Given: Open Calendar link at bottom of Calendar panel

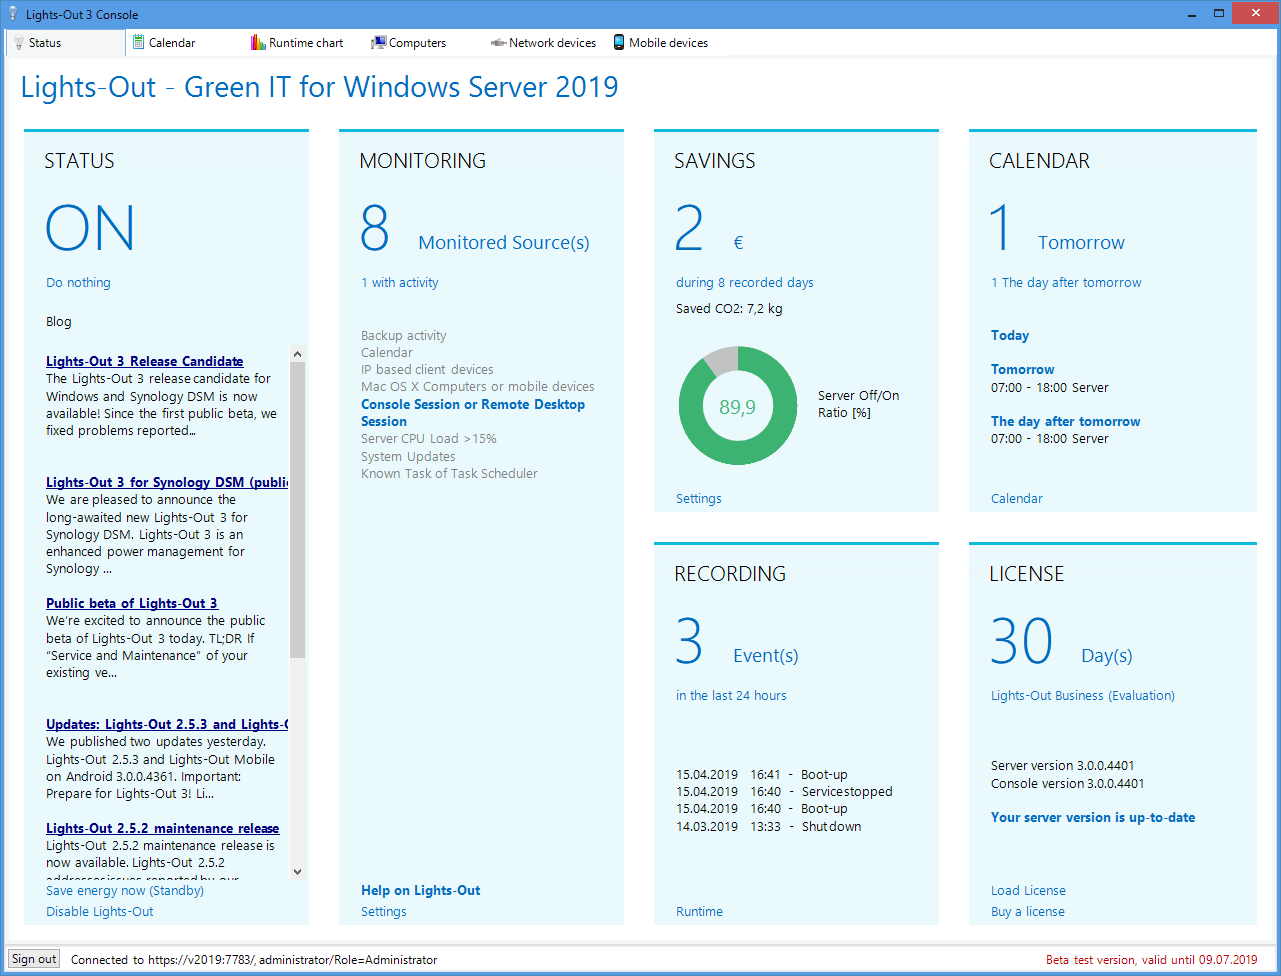Looking at the screenshot, I should point(1017,498).
